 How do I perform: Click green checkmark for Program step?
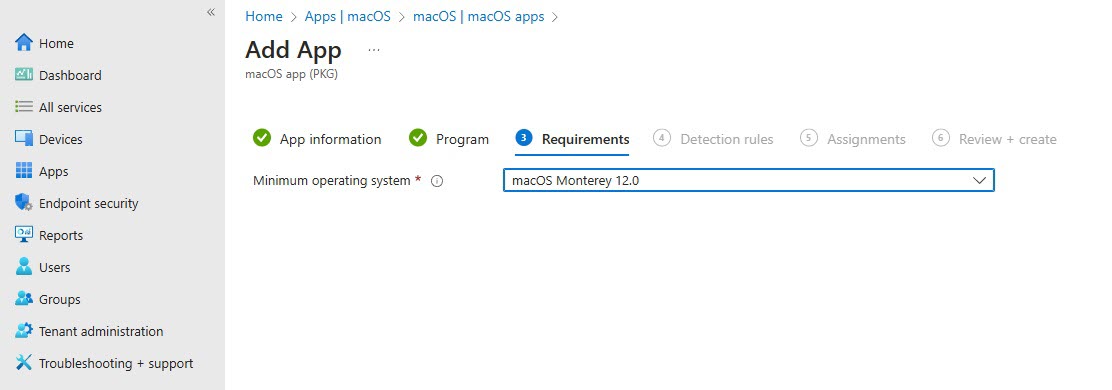pos(418,138)
